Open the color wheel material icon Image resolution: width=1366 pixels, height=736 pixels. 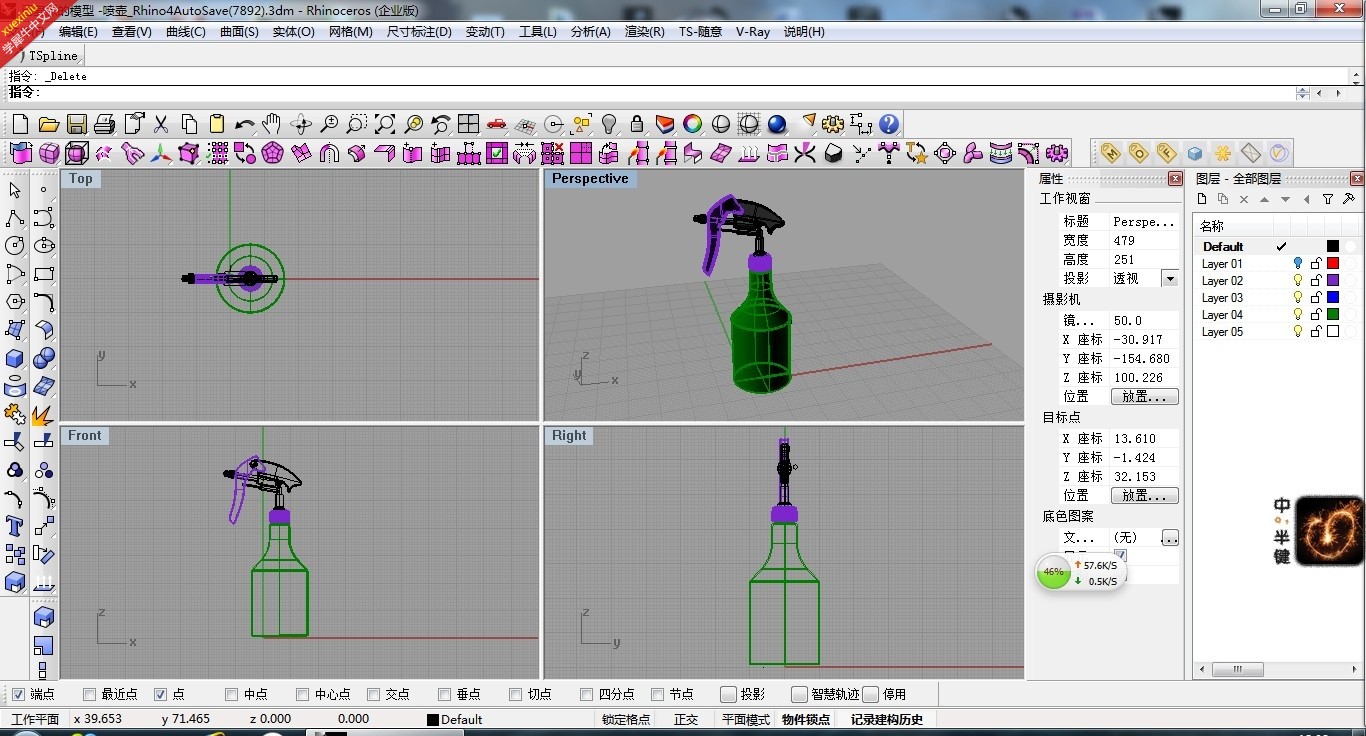point(692,125)
